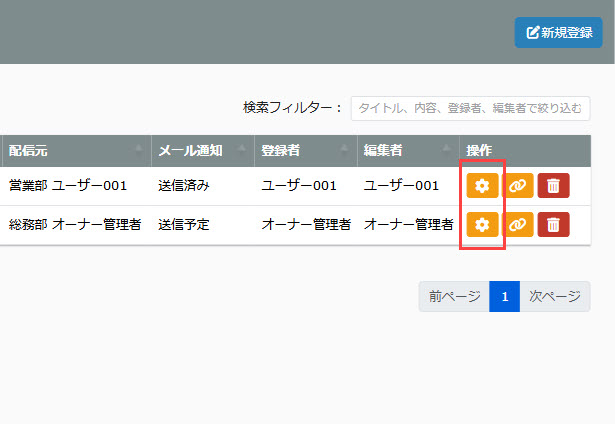The height and width of the screenshot is (424, 615).
Task: Open settings gear for the 総務部 オーナー管理者 row
Action: coord(482,225)
